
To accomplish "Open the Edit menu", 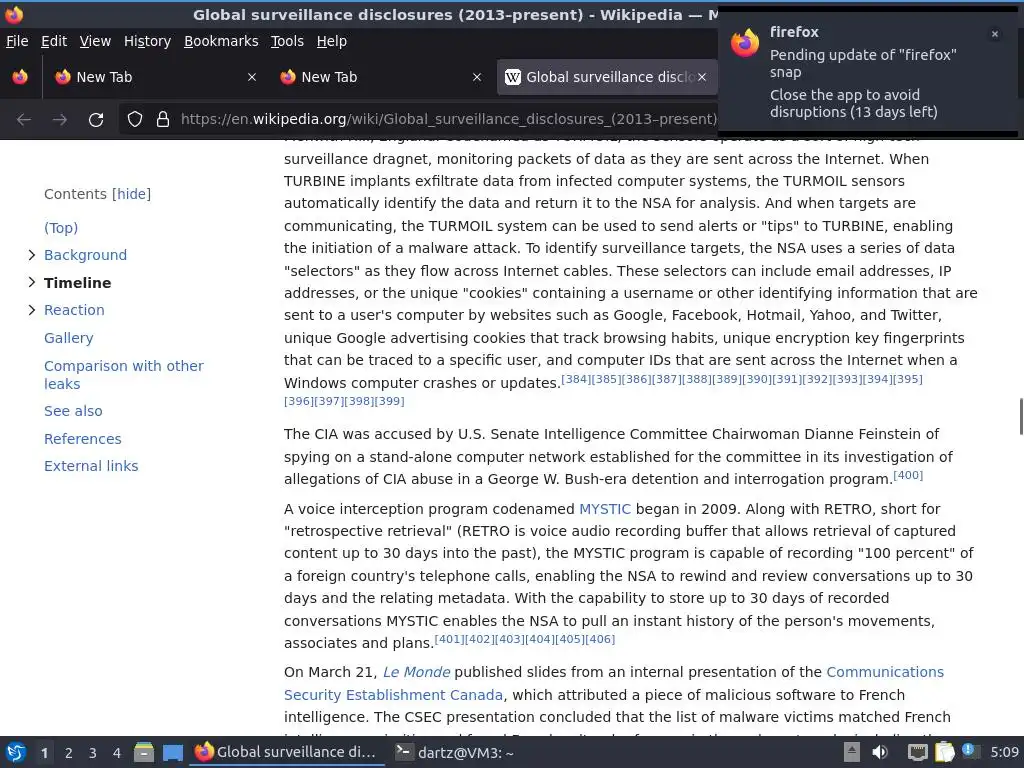I will tap(54, 41).
